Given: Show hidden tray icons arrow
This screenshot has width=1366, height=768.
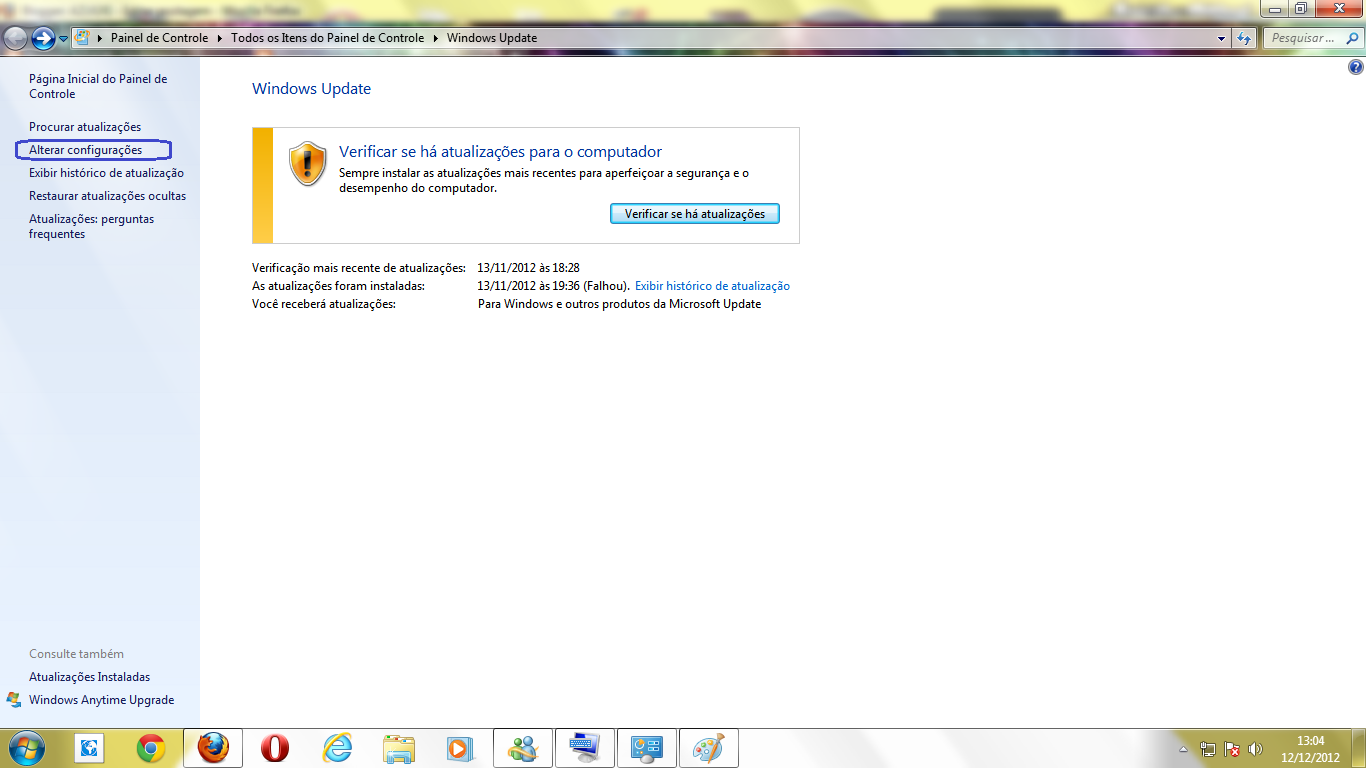Looking at the screenshot, I should (x=1184, y=749).
